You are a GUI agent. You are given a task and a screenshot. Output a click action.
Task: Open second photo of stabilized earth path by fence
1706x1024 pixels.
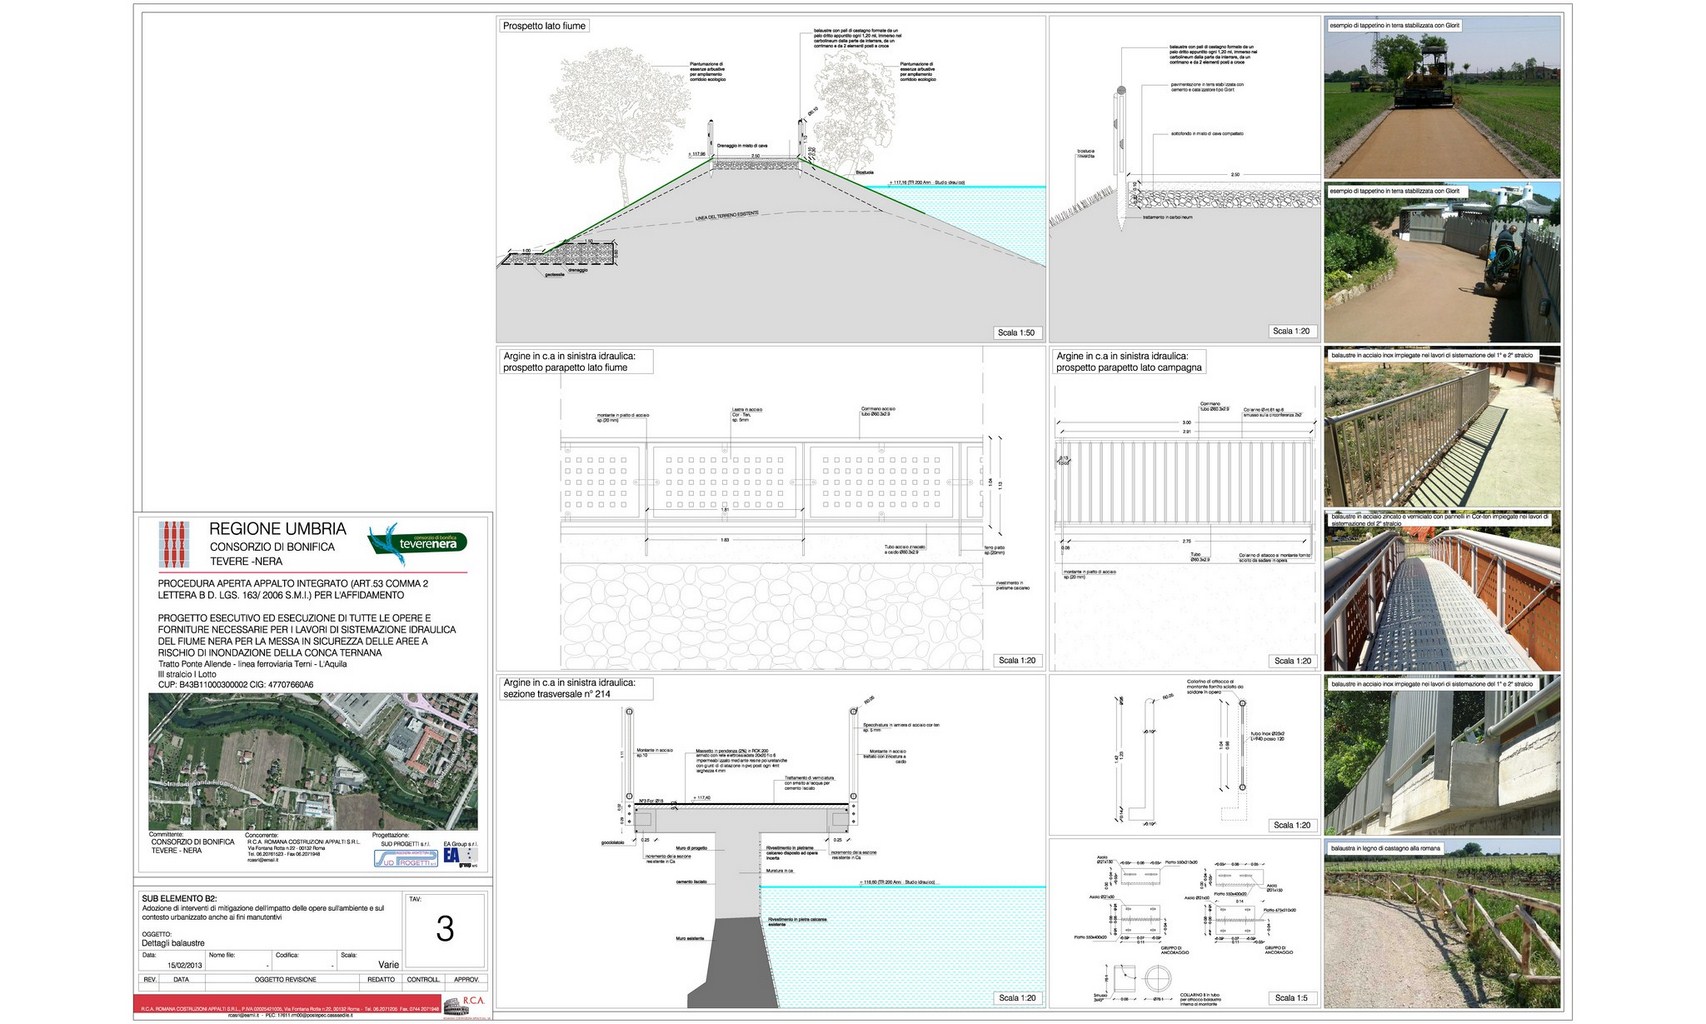pos(1442,262)
